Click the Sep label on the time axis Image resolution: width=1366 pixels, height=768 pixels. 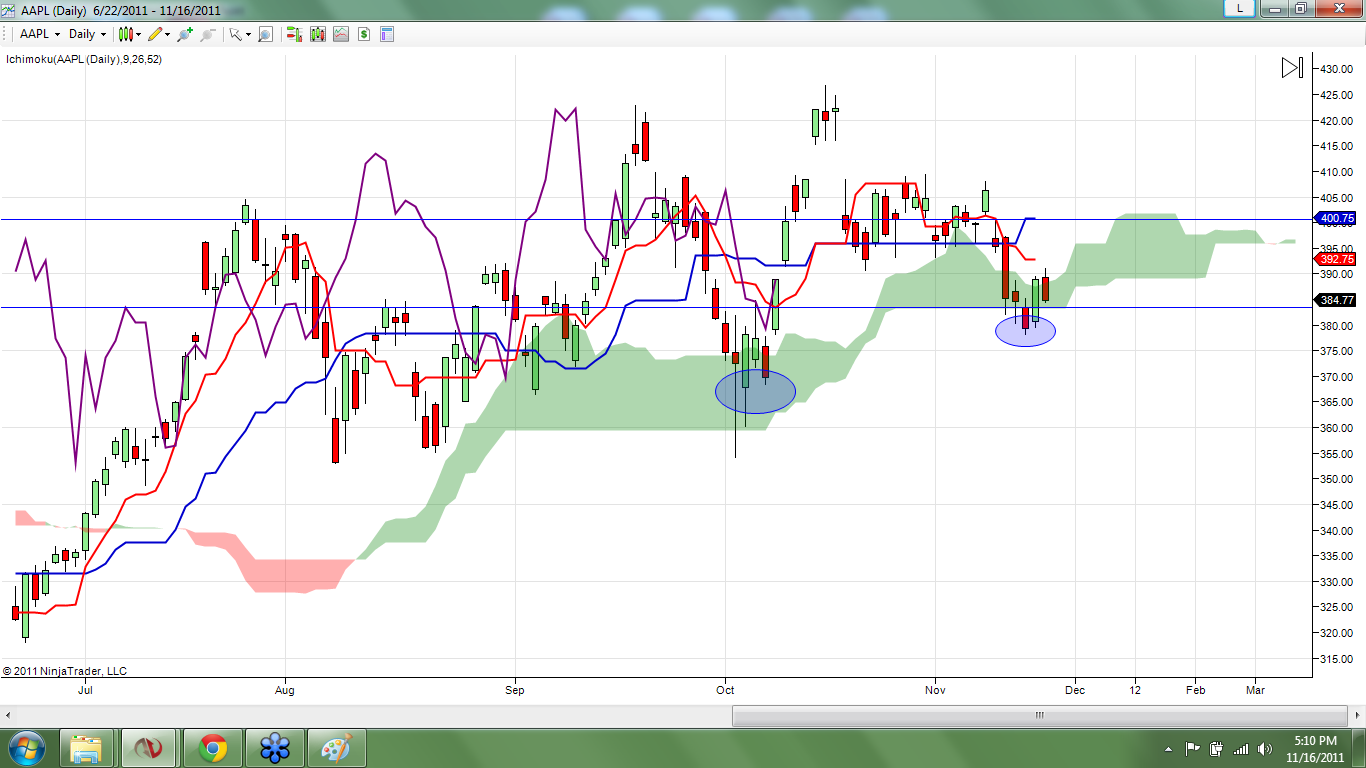click(515, 690)
